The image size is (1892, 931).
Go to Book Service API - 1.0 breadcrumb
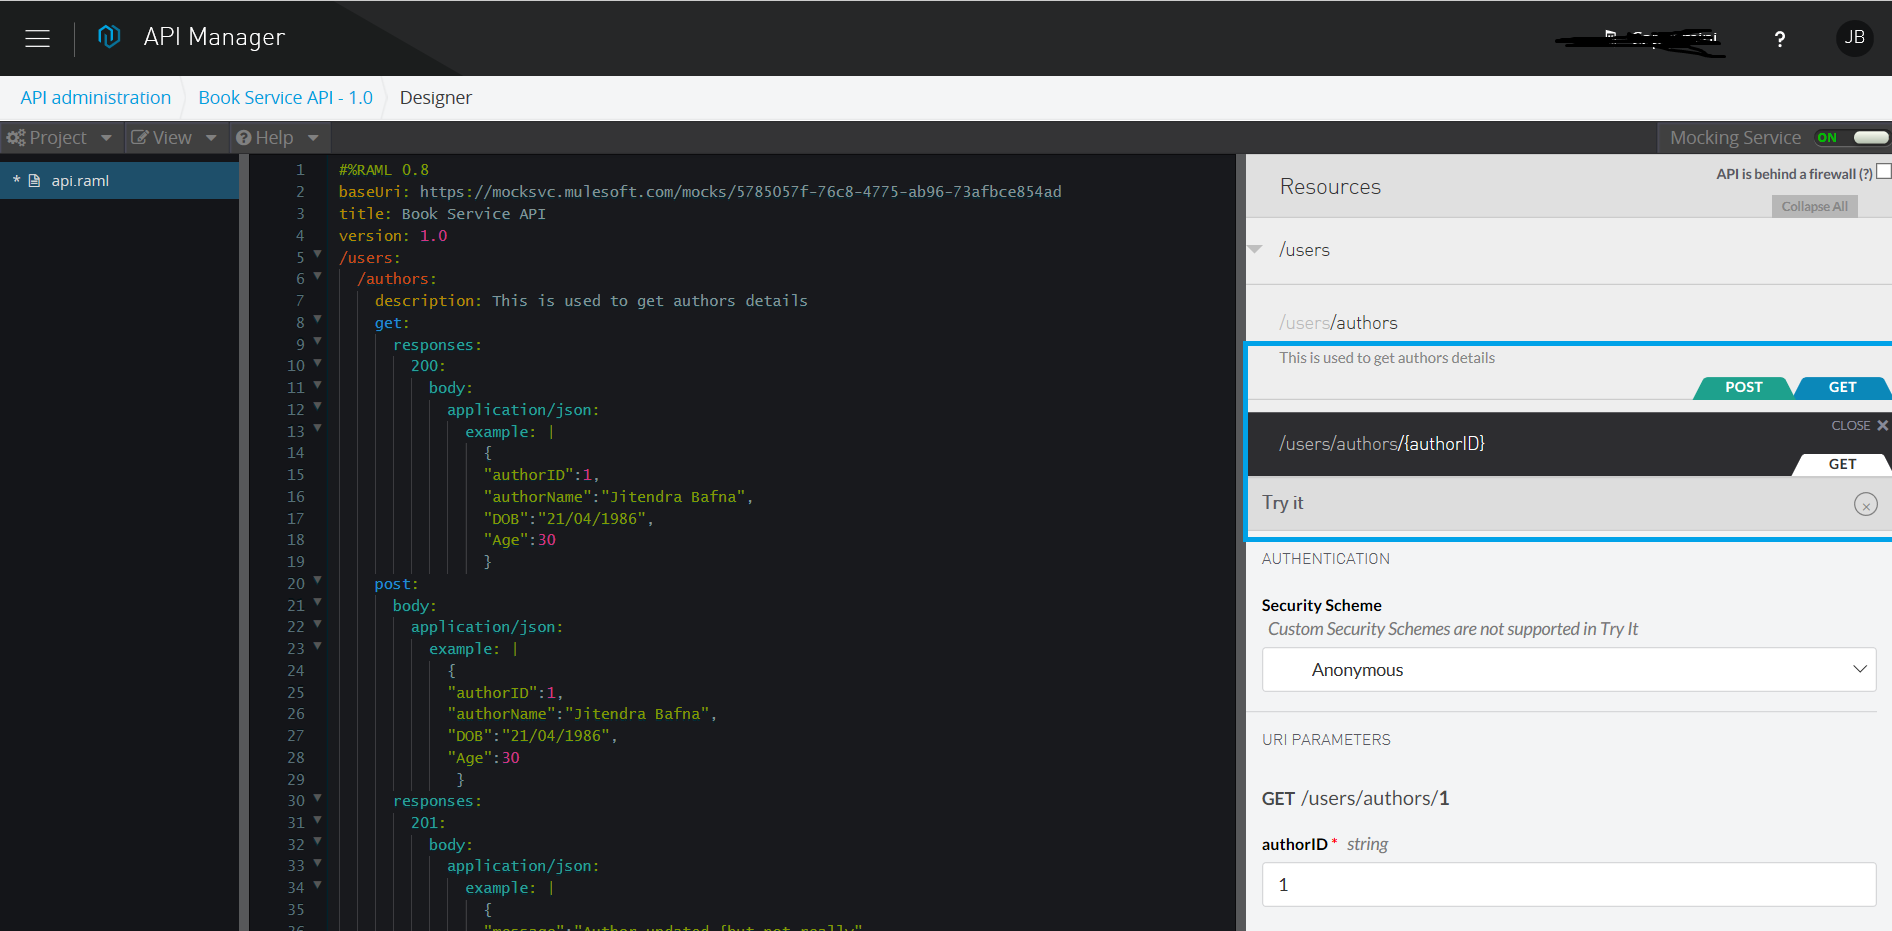pos(285,98)
